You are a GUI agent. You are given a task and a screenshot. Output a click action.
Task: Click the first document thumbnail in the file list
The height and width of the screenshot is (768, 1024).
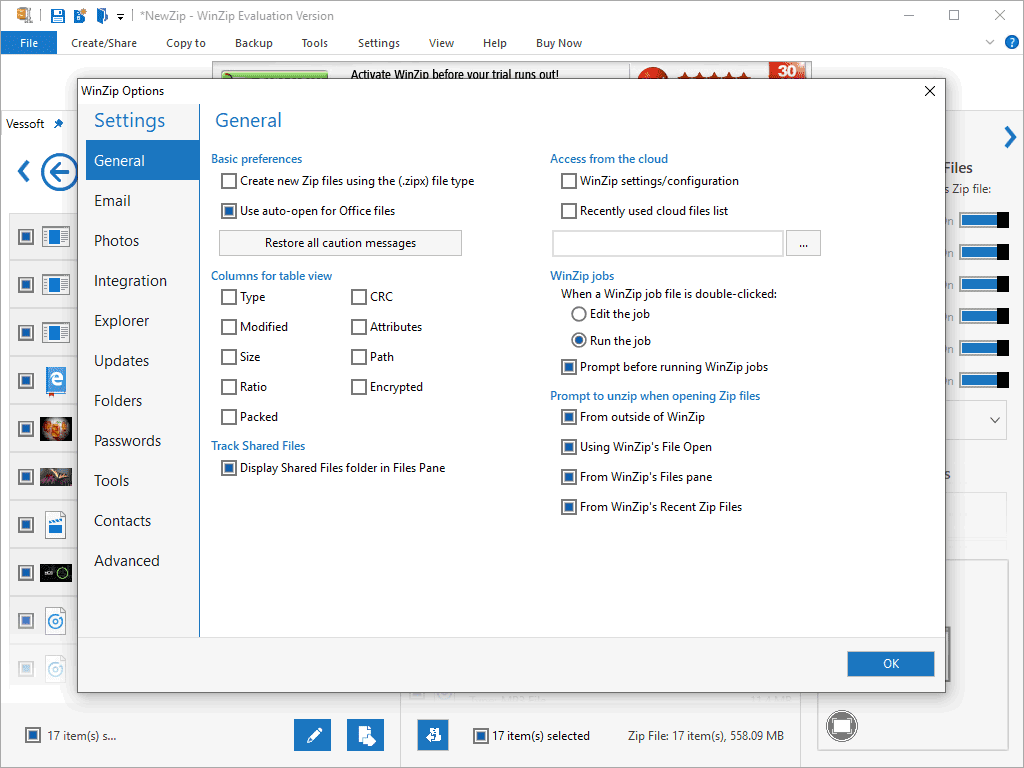click(56, 236)
